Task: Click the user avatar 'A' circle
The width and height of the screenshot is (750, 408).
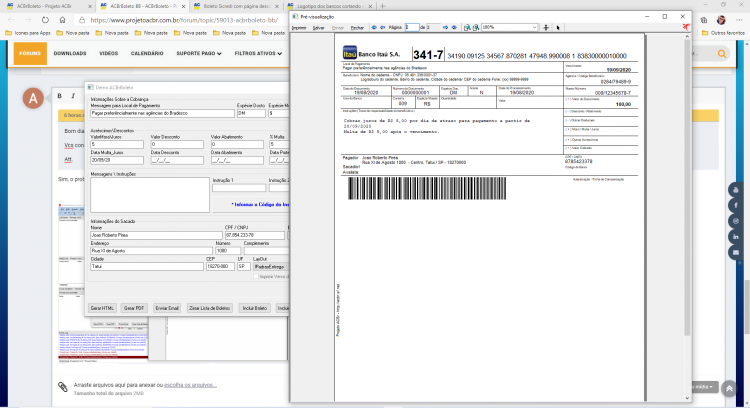Action: coord(33,98)
